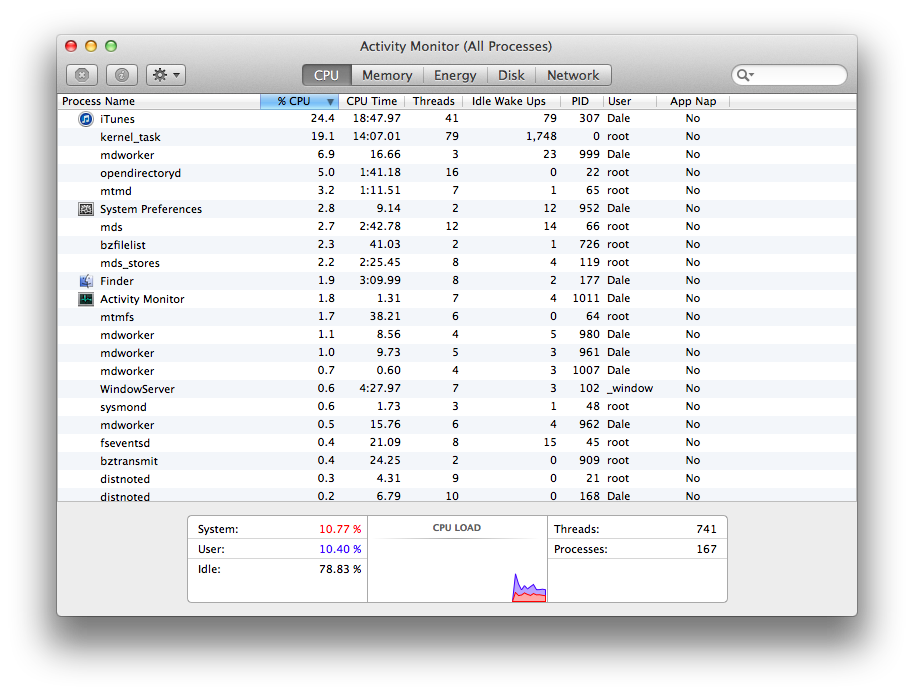Viewport: 914px width, 695px height.
Task: Sort by Threads column header
Action: point(434,101)
